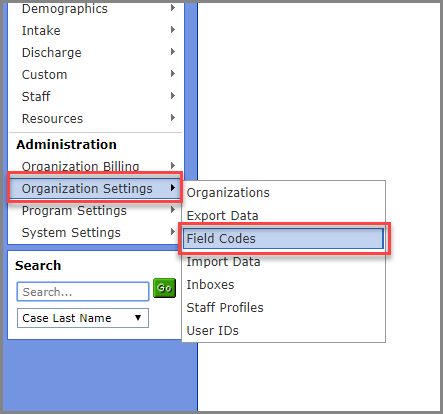The height and width of the screenshot is (414, 443).
Task: Choose Staff Profiles in submenu
Action: click(x=283, y=307)
